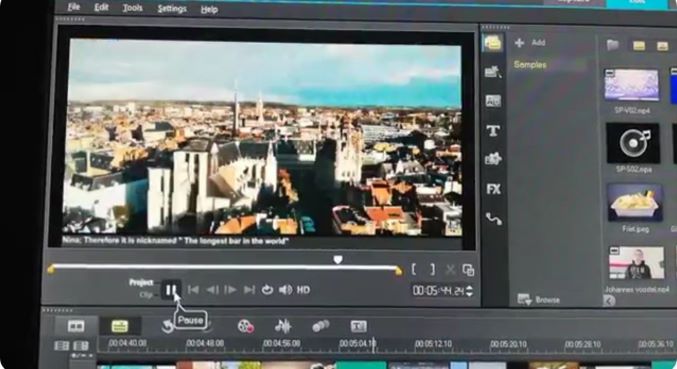
Task: Toggle the Repeat loop playback button
Action: click(267, 290)
